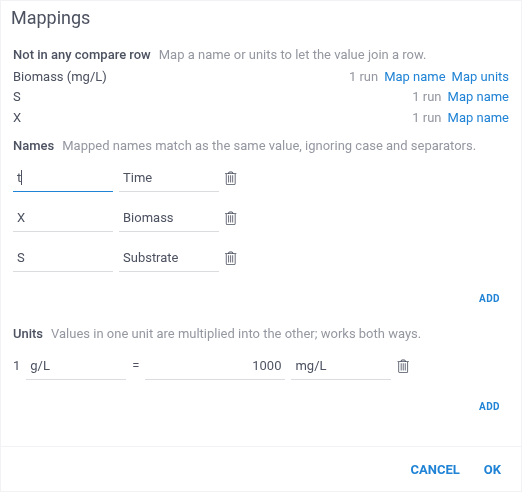Select the 'Biomass (mg/L)' unmapped entry
The width and height of the screenshot is (522, 492).
(x=60, y=77)
